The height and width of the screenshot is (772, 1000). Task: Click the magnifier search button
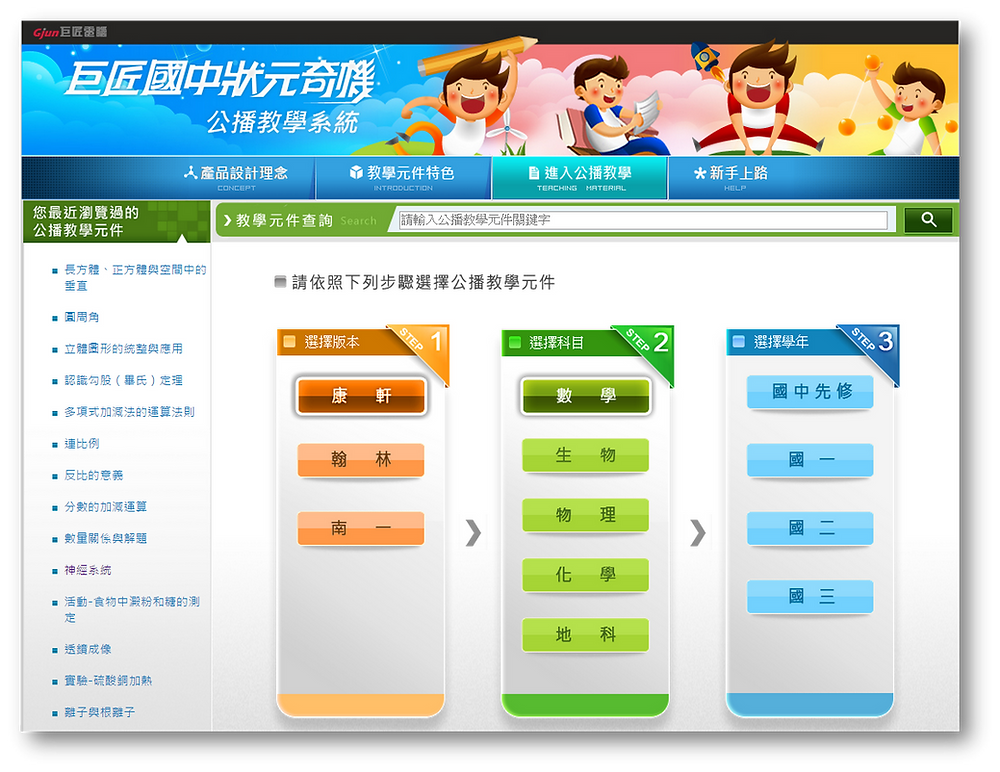(928, 220)
